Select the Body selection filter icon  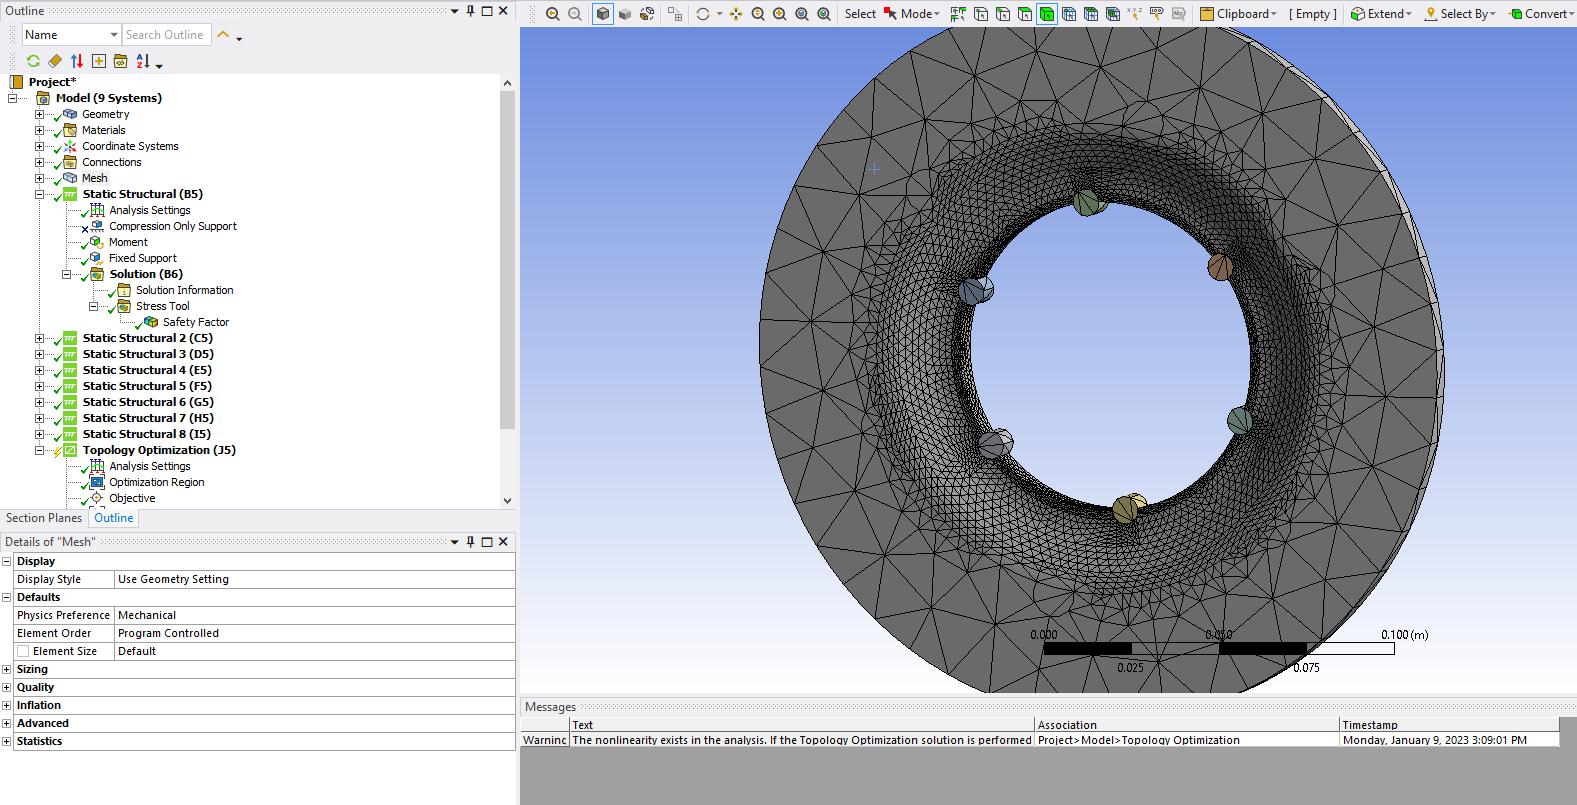coord(1047,14)
